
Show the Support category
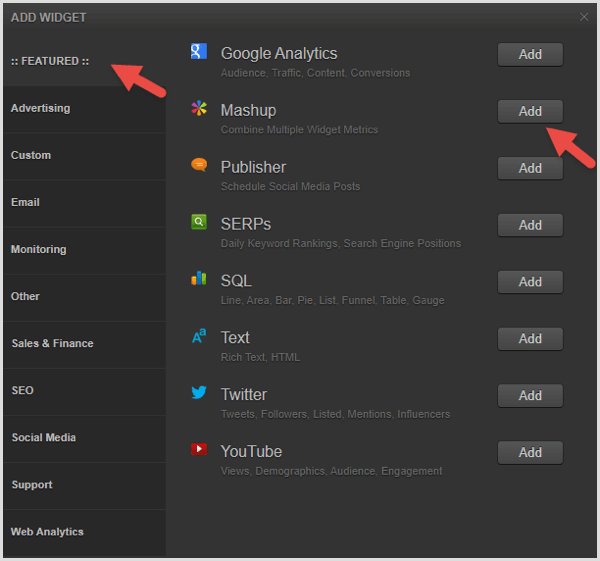[x=85, y=485]
